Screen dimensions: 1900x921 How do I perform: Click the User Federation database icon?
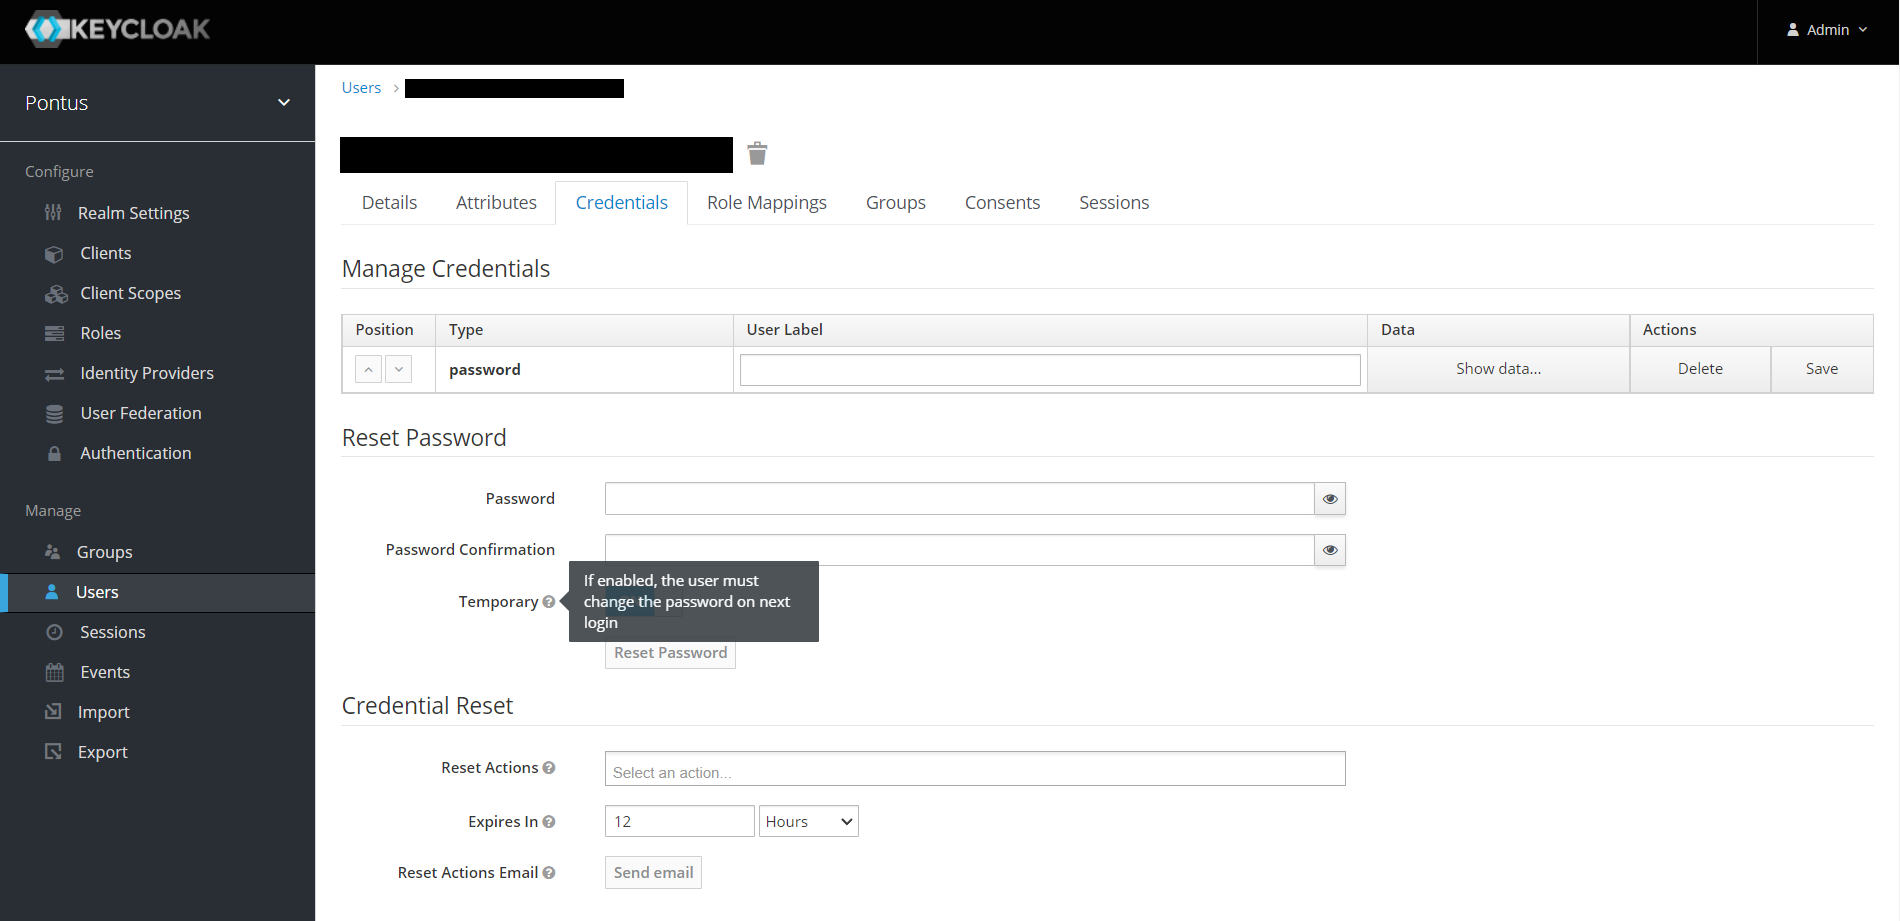[x=54, y=414]
